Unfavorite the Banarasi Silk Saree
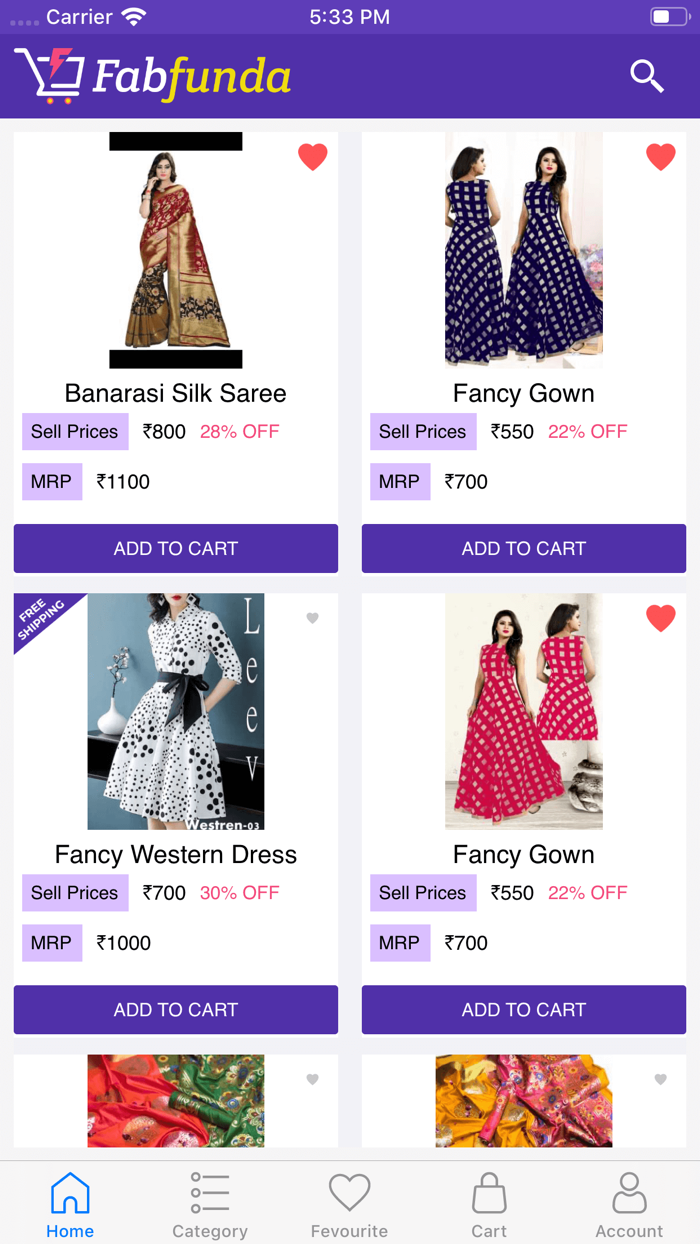The width and height of the screenshot is (700, 1244). [x=313, y=156]
